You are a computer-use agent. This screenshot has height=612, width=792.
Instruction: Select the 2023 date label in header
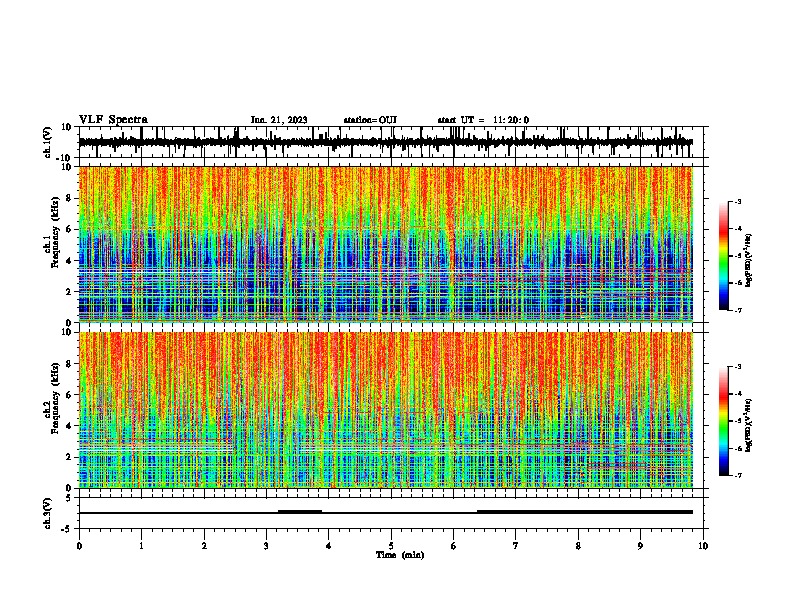[279, 120]
